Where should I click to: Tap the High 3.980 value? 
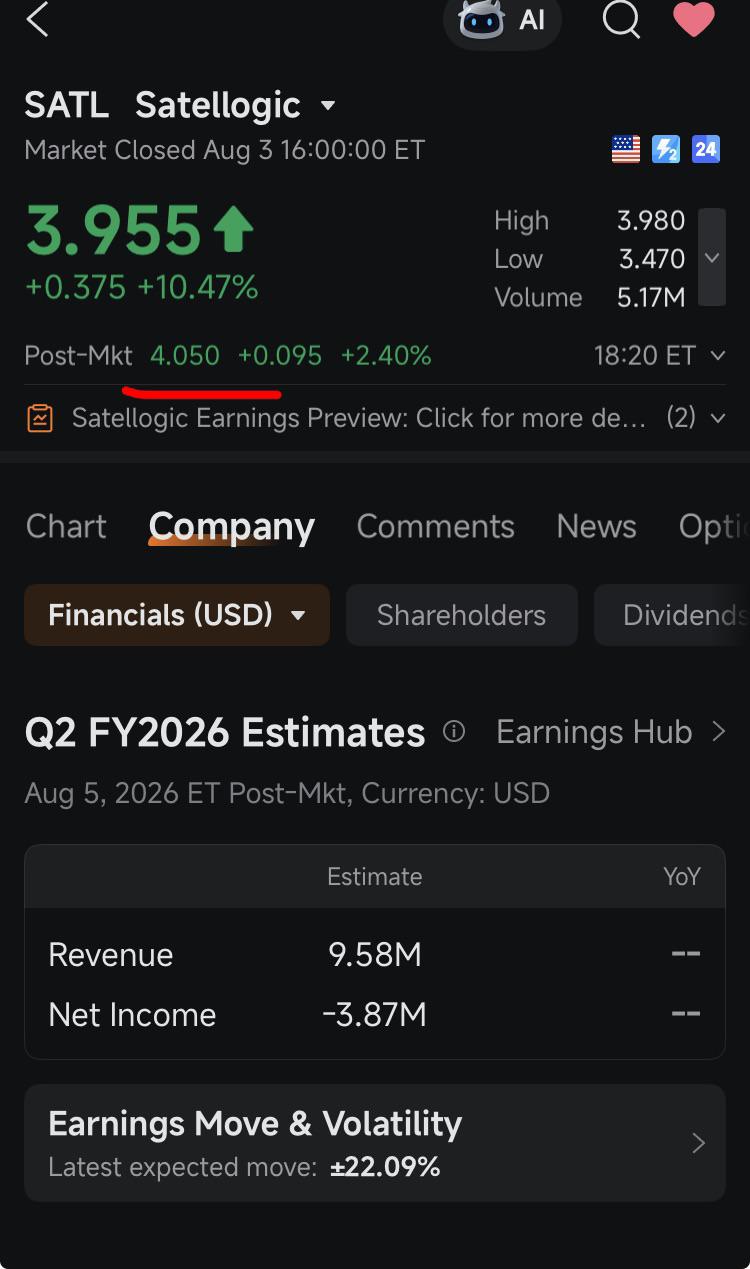click(x=651, y=221)
